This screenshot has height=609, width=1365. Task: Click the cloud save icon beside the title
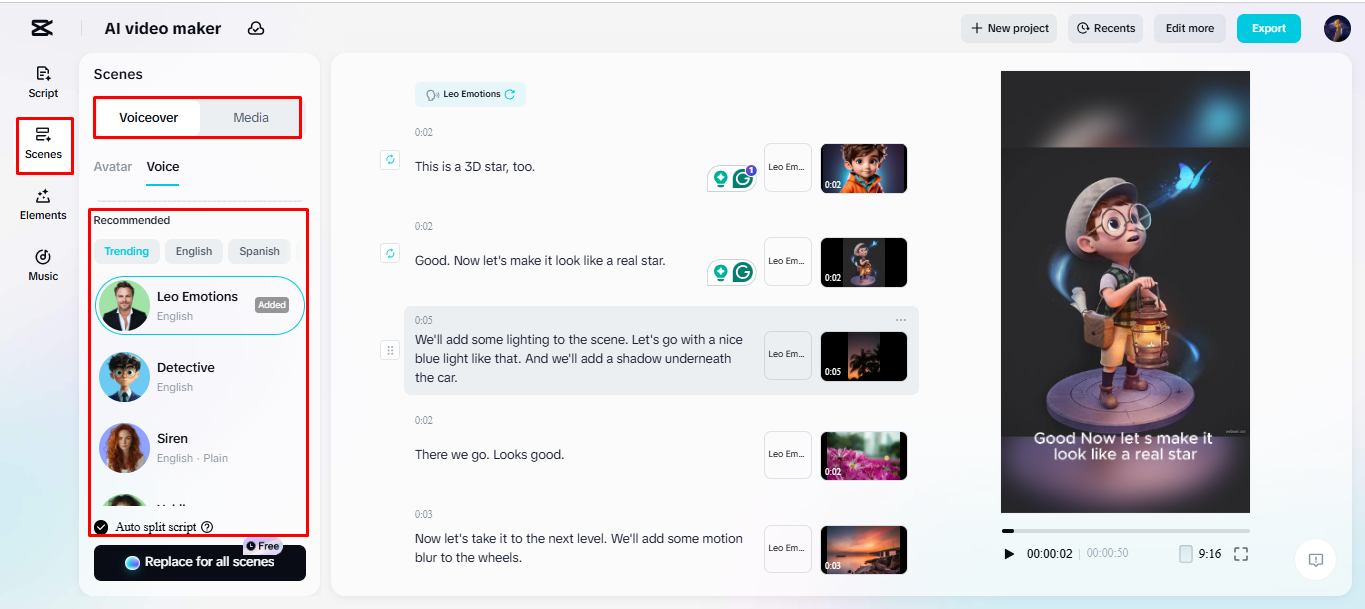pyautogui.click(x=255, y=28)
